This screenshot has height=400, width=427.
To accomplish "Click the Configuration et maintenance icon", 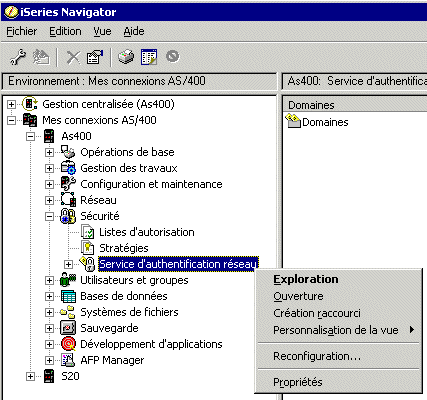I will click(x=68, y=184).
